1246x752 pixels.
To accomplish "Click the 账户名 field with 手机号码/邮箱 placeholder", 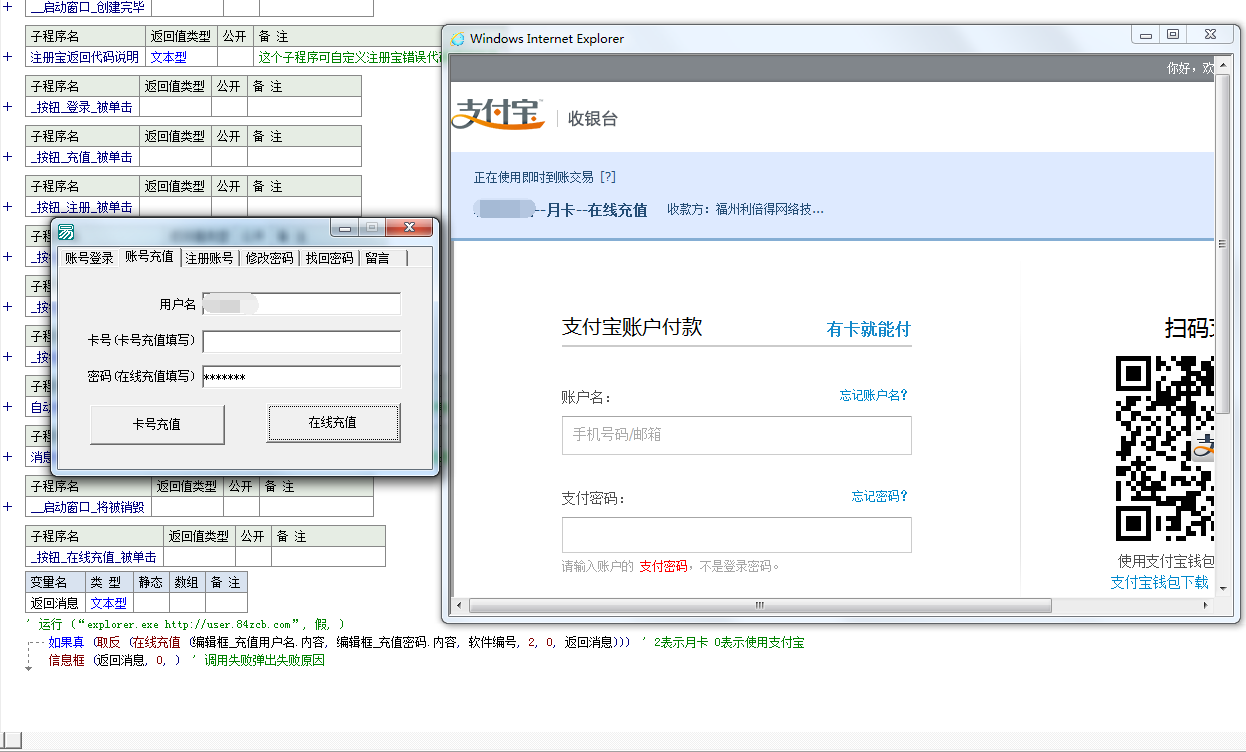I will (737, 435).
